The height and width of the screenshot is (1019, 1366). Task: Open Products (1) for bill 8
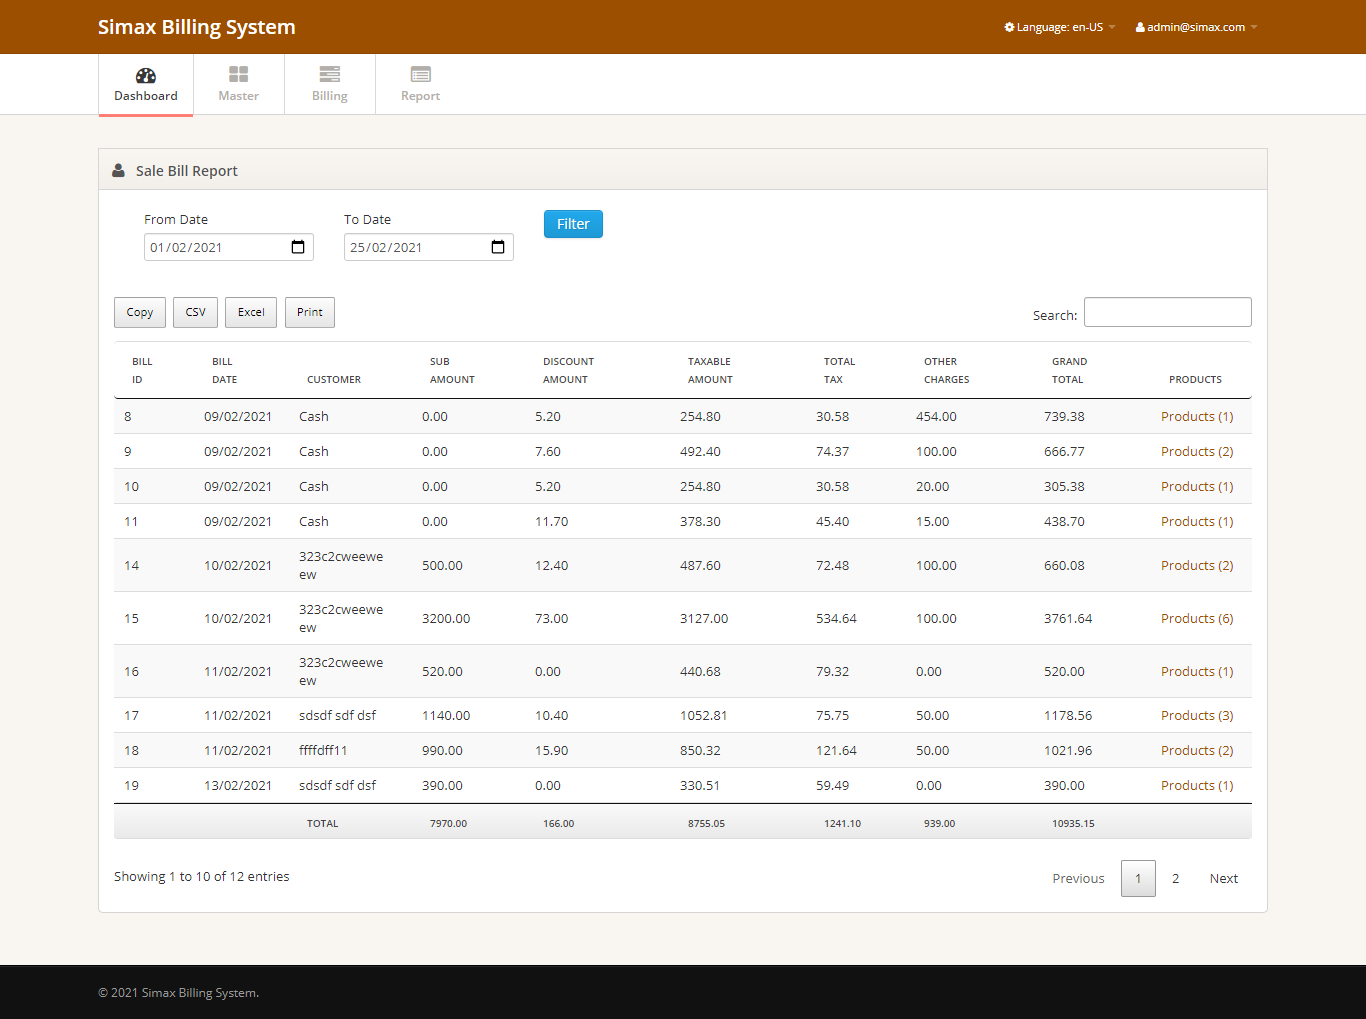coord(1197,416)
